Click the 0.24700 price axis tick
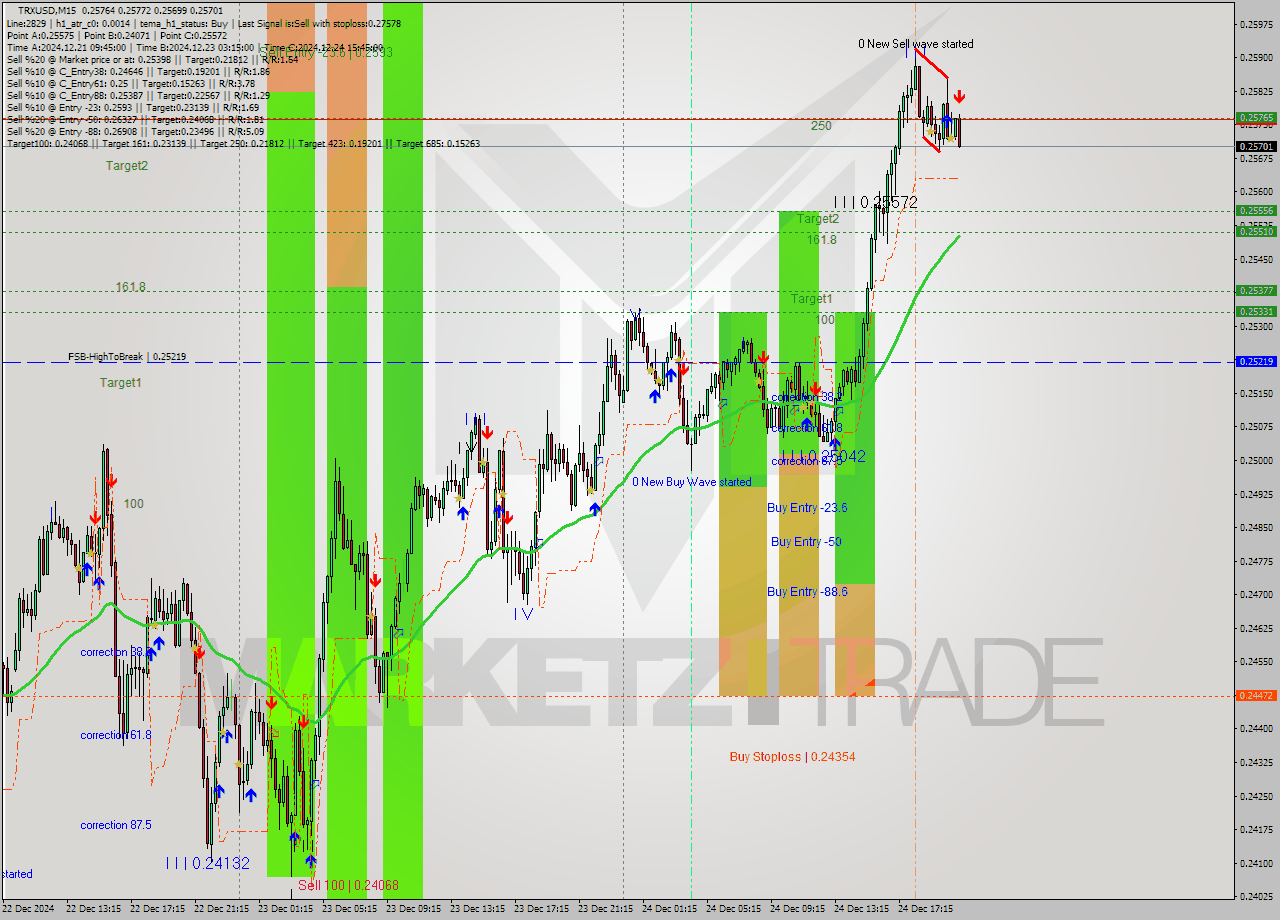Image resolution: width=1280 pixels, height=920 pixels. (1257, 594)
